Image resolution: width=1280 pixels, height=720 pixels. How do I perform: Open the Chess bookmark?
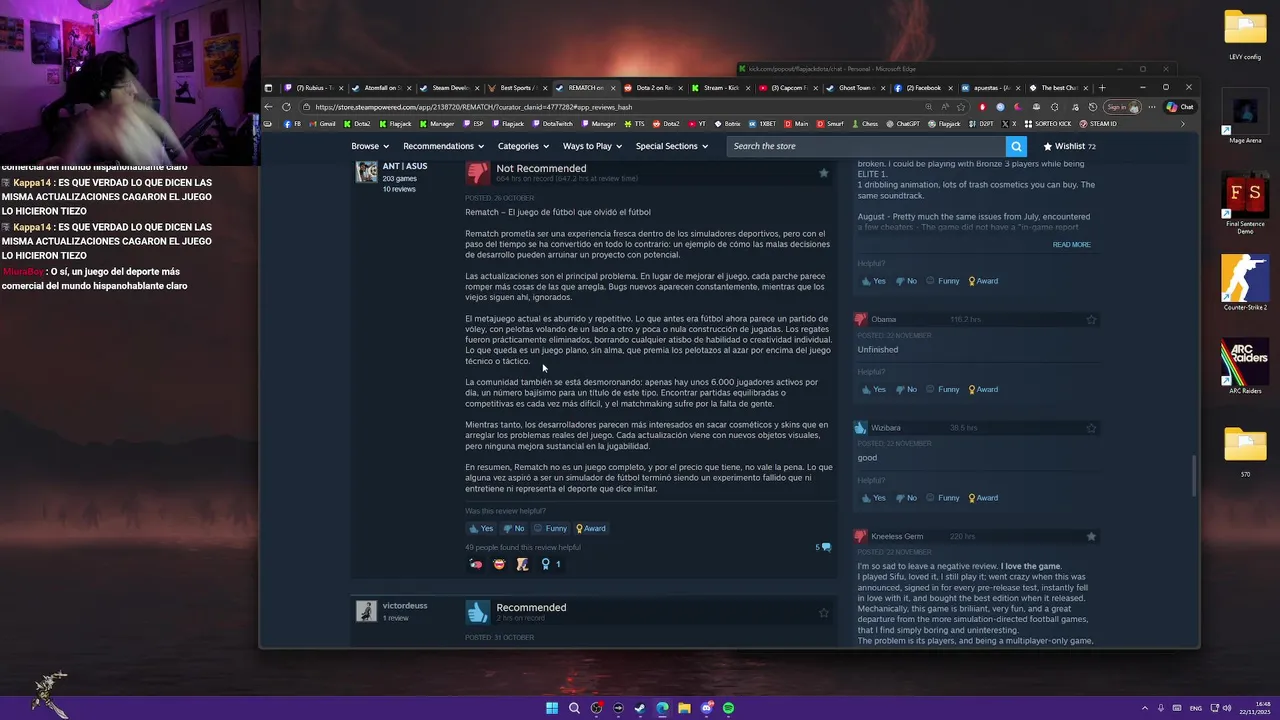(864, 124)
